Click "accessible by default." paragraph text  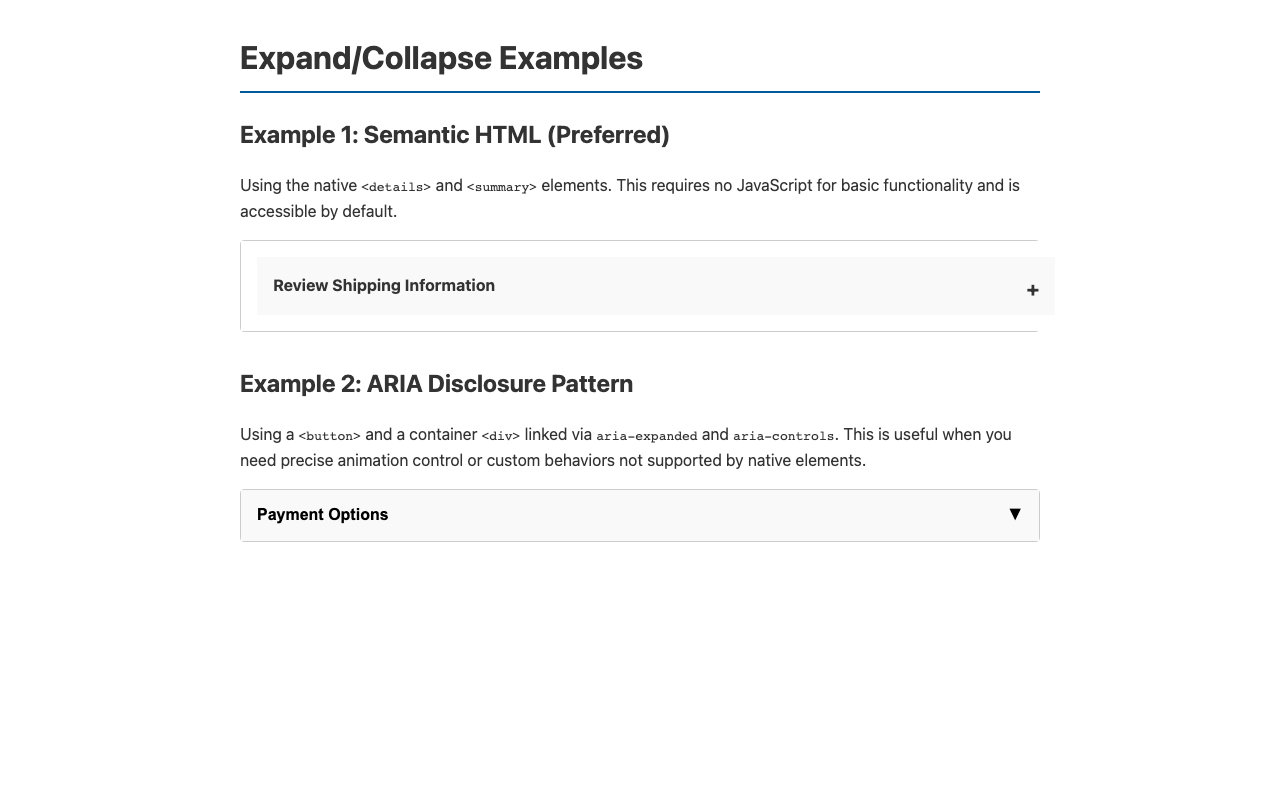318,211
